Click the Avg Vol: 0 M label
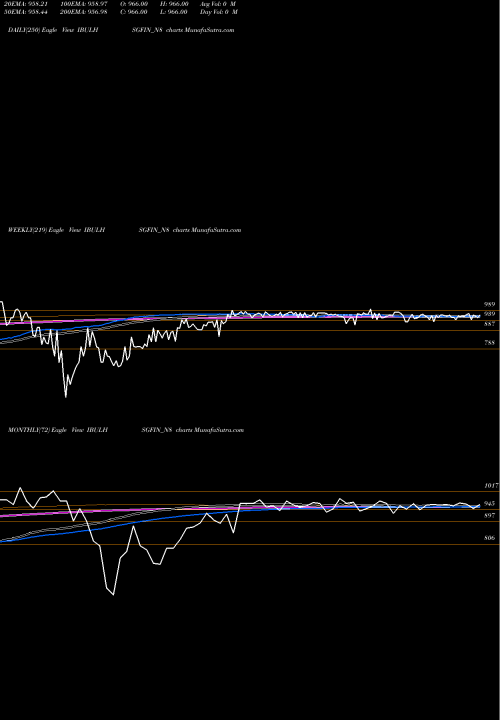Image resolution: width=500 pixels, height=720 pixels. (x=218, y=4)
